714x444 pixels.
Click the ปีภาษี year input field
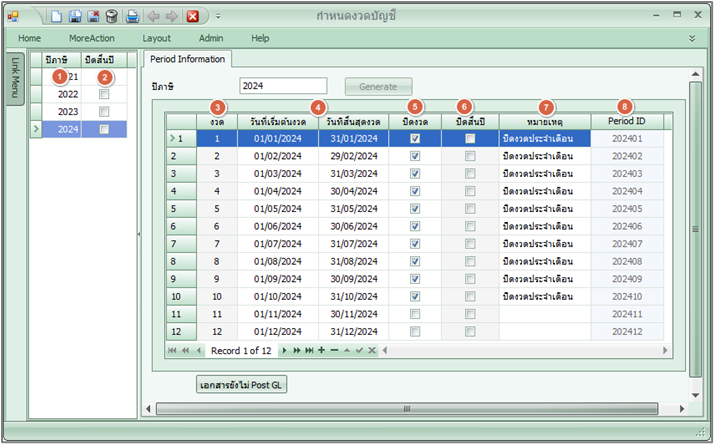tap(283, 86)
